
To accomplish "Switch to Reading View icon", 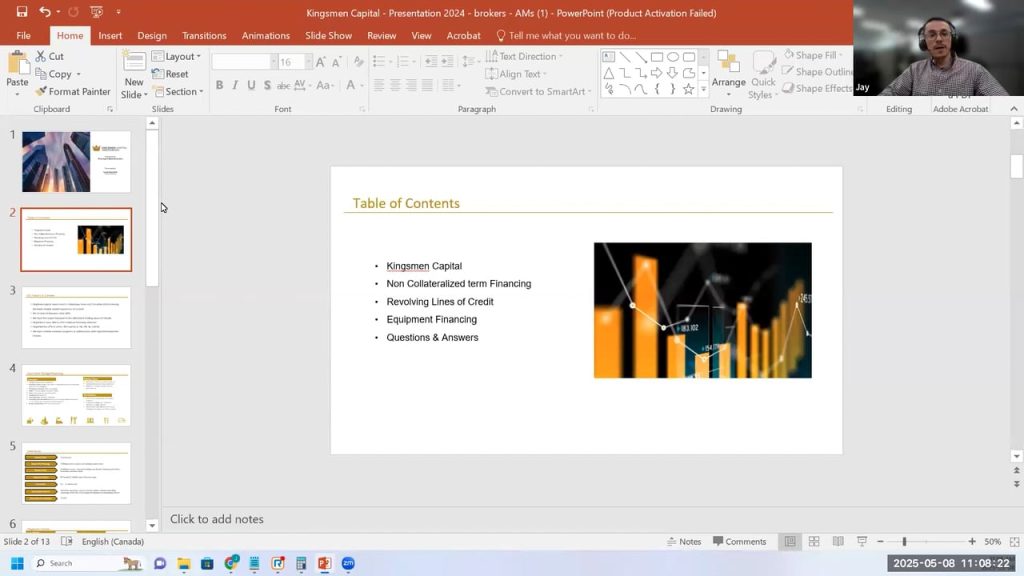I will [838, 541].
